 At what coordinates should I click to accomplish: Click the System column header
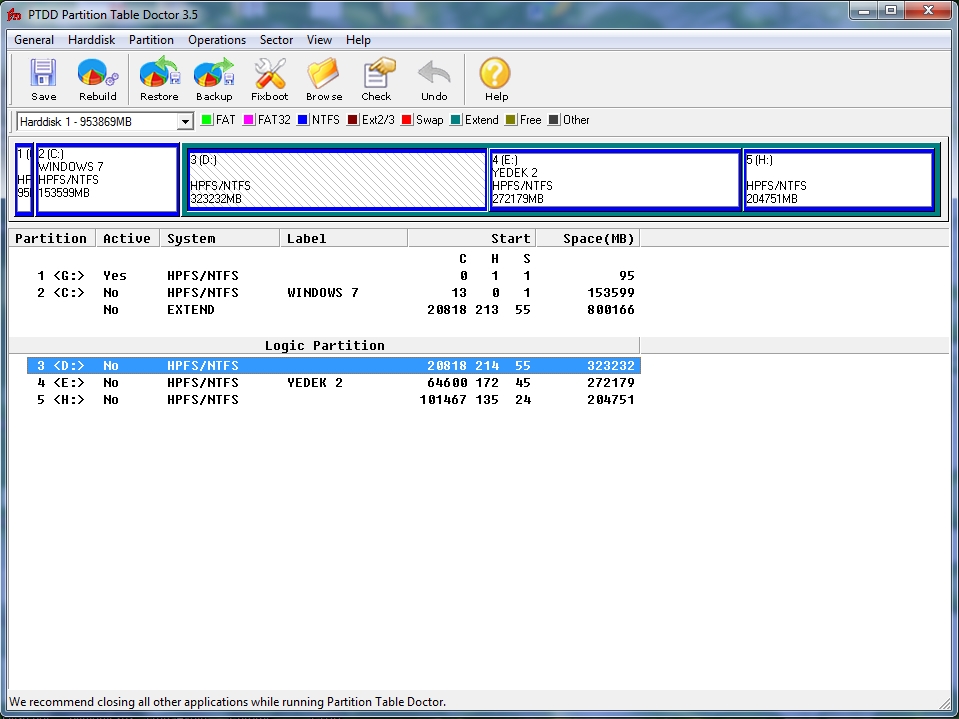[x=220, y=238]
